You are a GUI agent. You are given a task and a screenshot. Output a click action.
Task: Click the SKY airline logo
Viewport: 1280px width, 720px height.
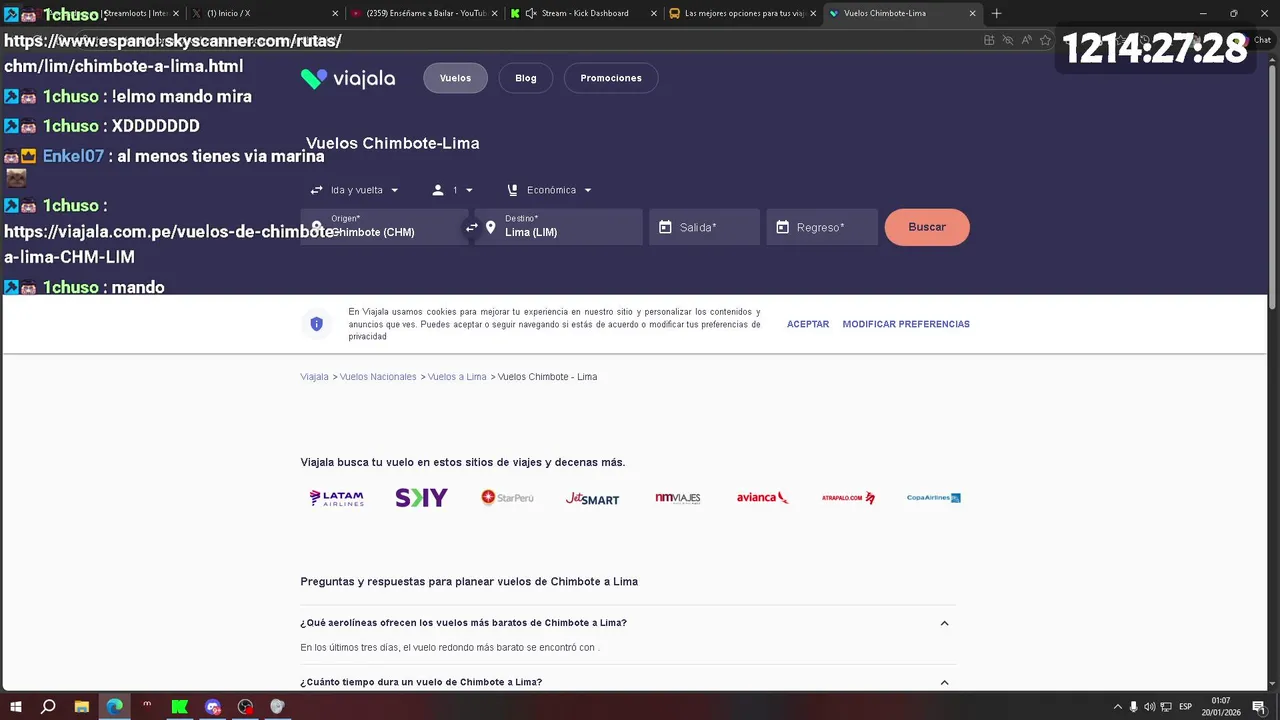pyautogui.click(x=421, y=498)
